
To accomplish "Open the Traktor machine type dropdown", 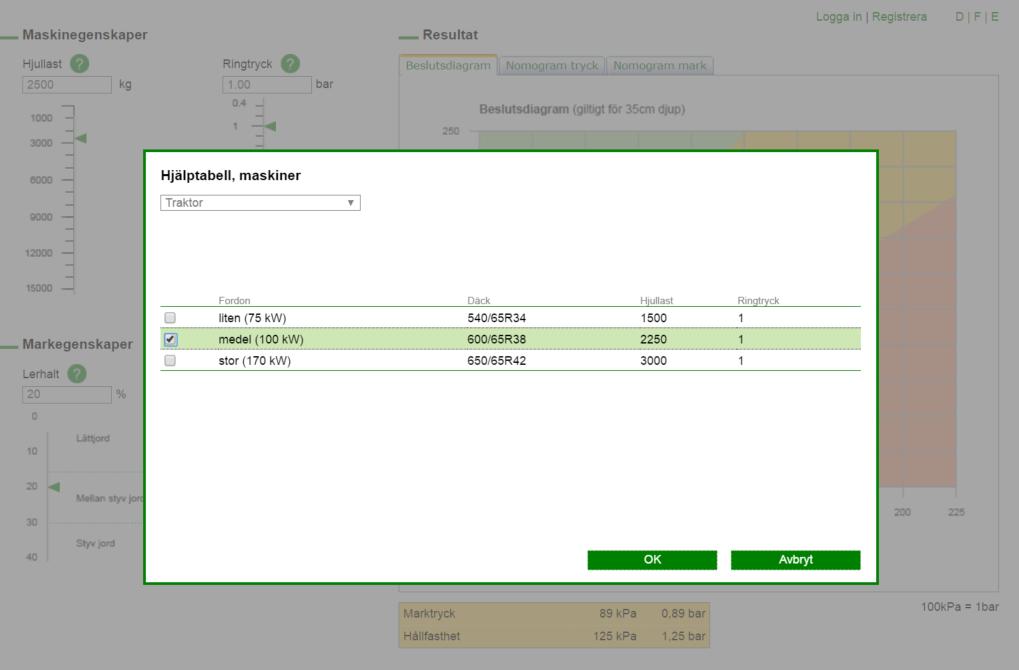I will [x=260, y=203].
